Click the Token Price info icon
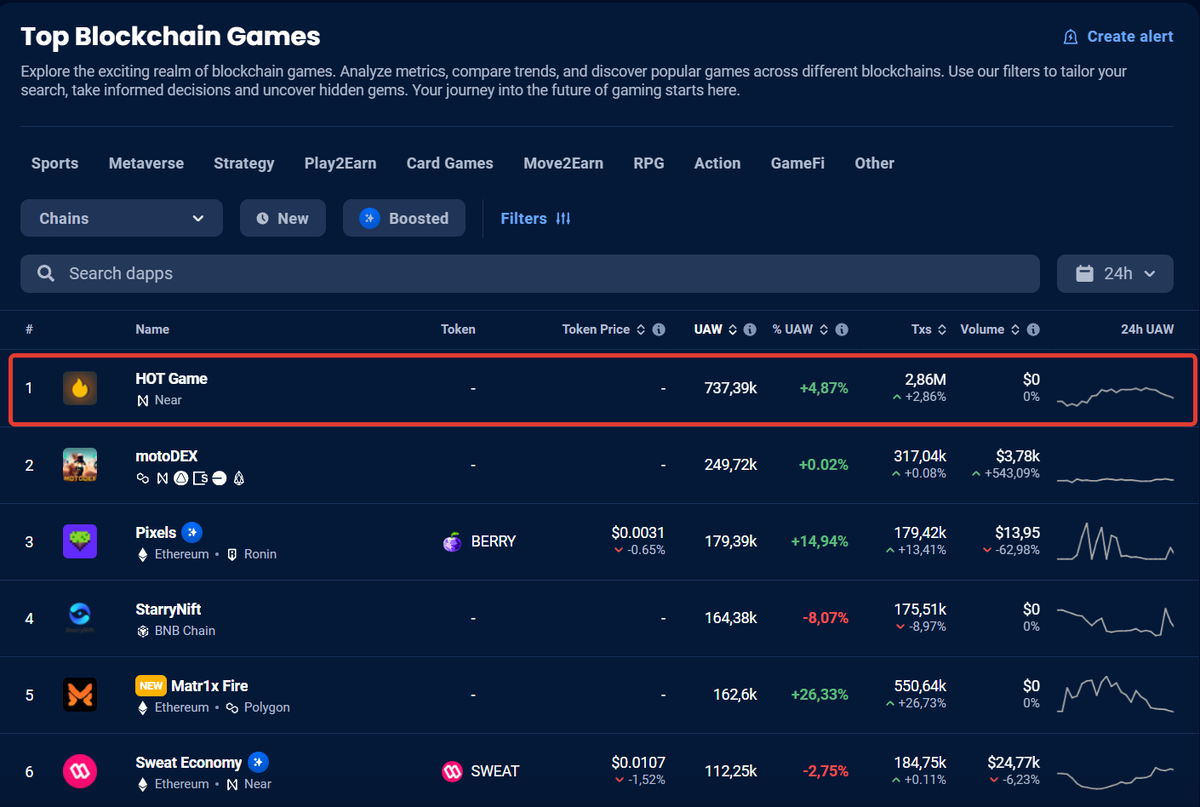 [x=658, y=329]
